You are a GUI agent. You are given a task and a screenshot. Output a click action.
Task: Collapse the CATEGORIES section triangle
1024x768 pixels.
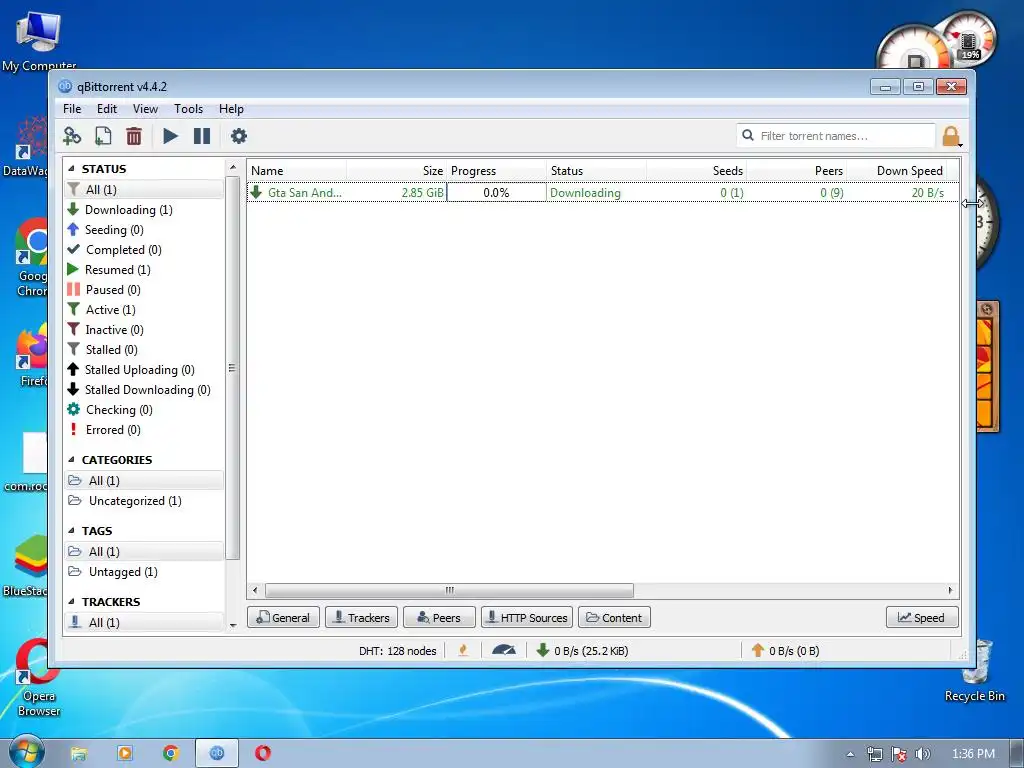71,460
